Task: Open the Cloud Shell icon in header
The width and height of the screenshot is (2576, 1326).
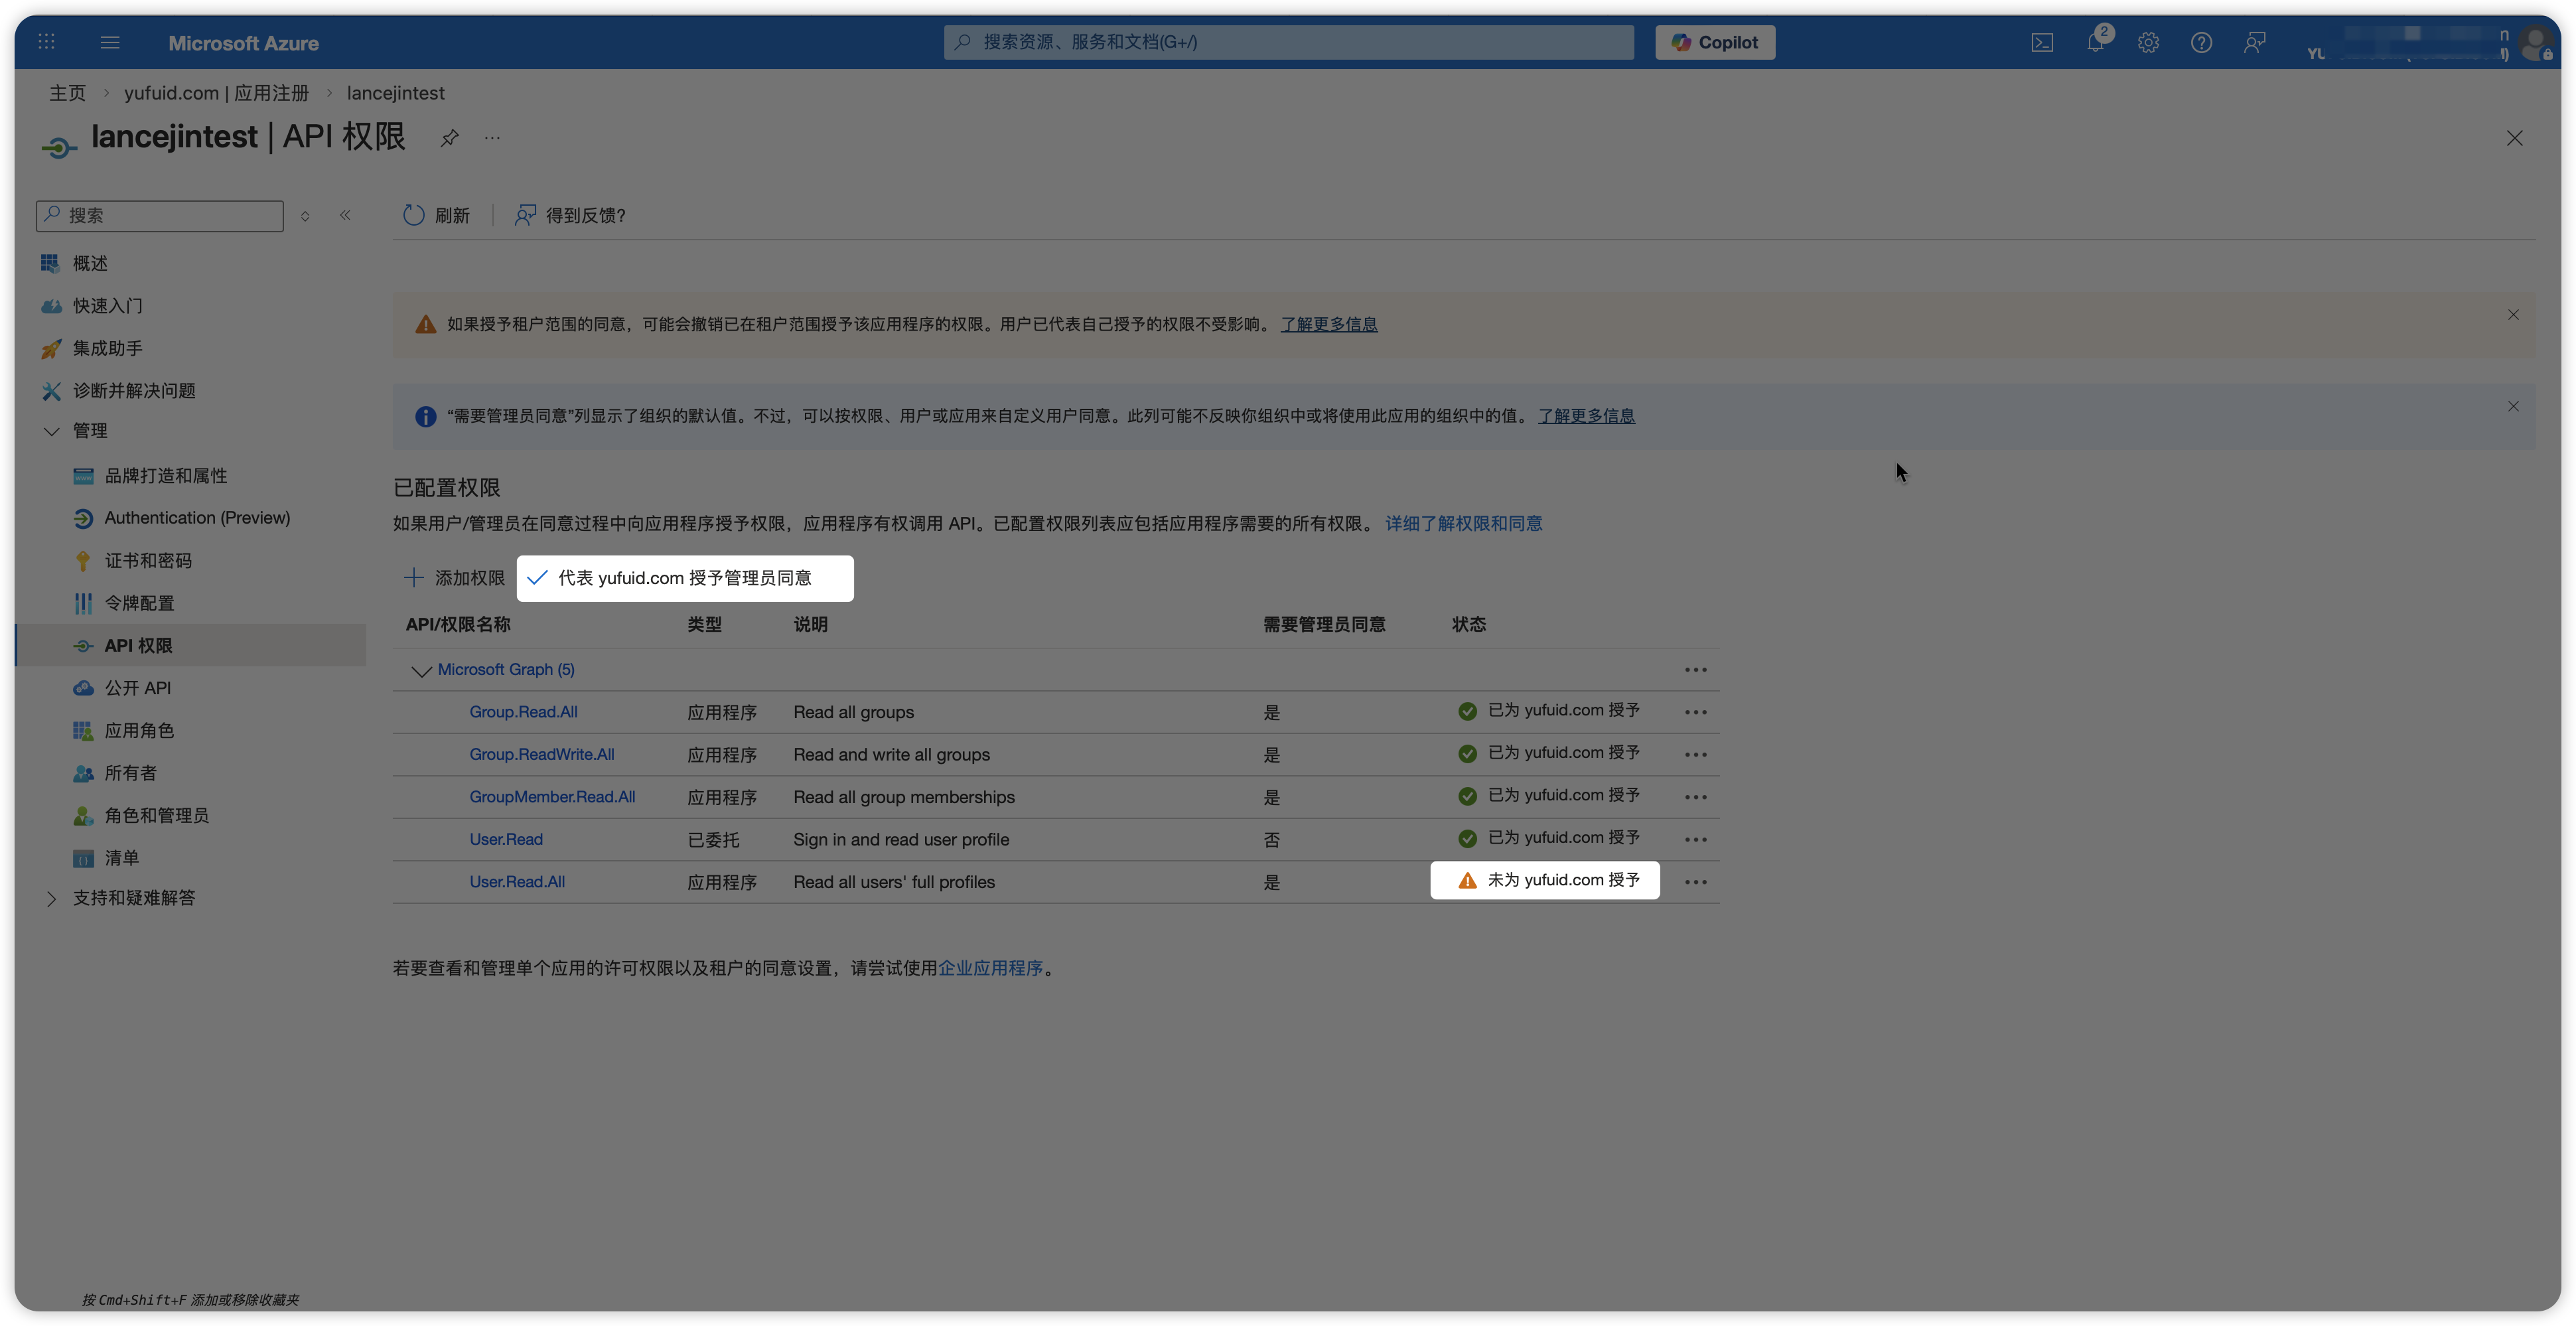Action: (x=2042, y=43)
